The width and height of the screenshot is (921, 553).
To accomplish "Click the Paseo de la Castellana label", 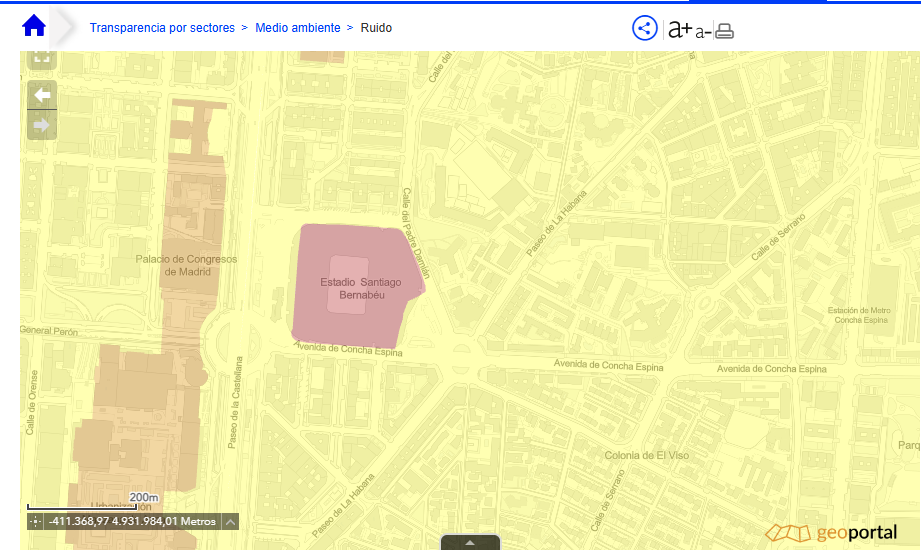I will point(234,403).
